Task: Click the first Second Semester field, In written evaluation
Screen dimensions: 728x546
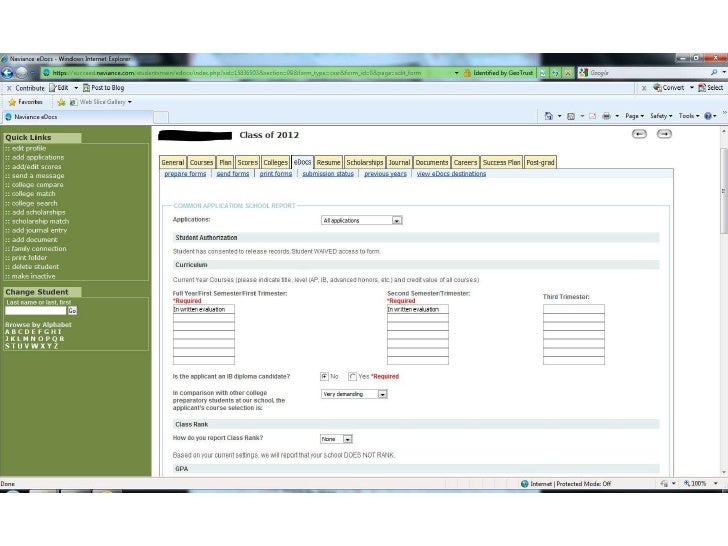Action: tap(418, 309)
